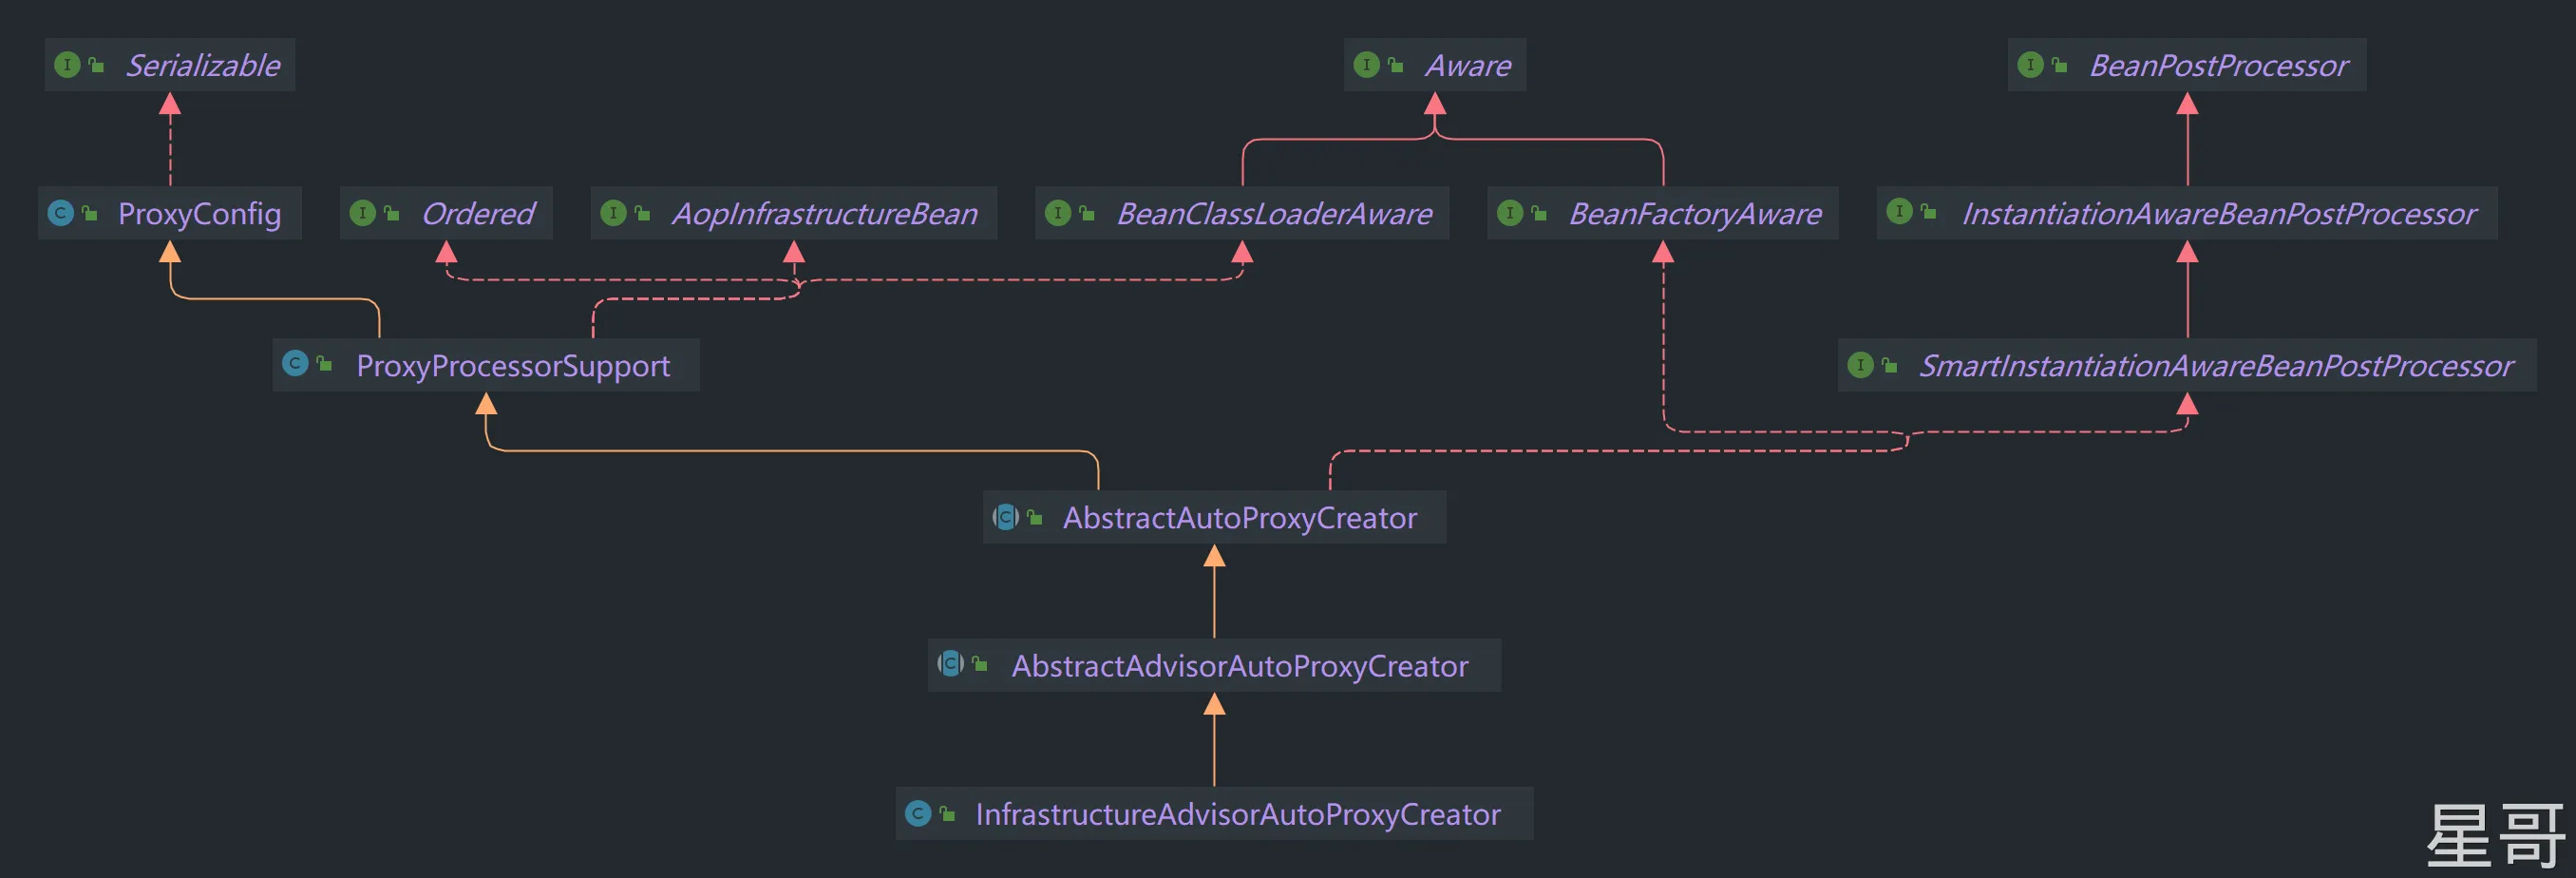Click the class icon beside ProxyConfig
This screenshot has width=2576, height=878.
click(x=61, y=213)
